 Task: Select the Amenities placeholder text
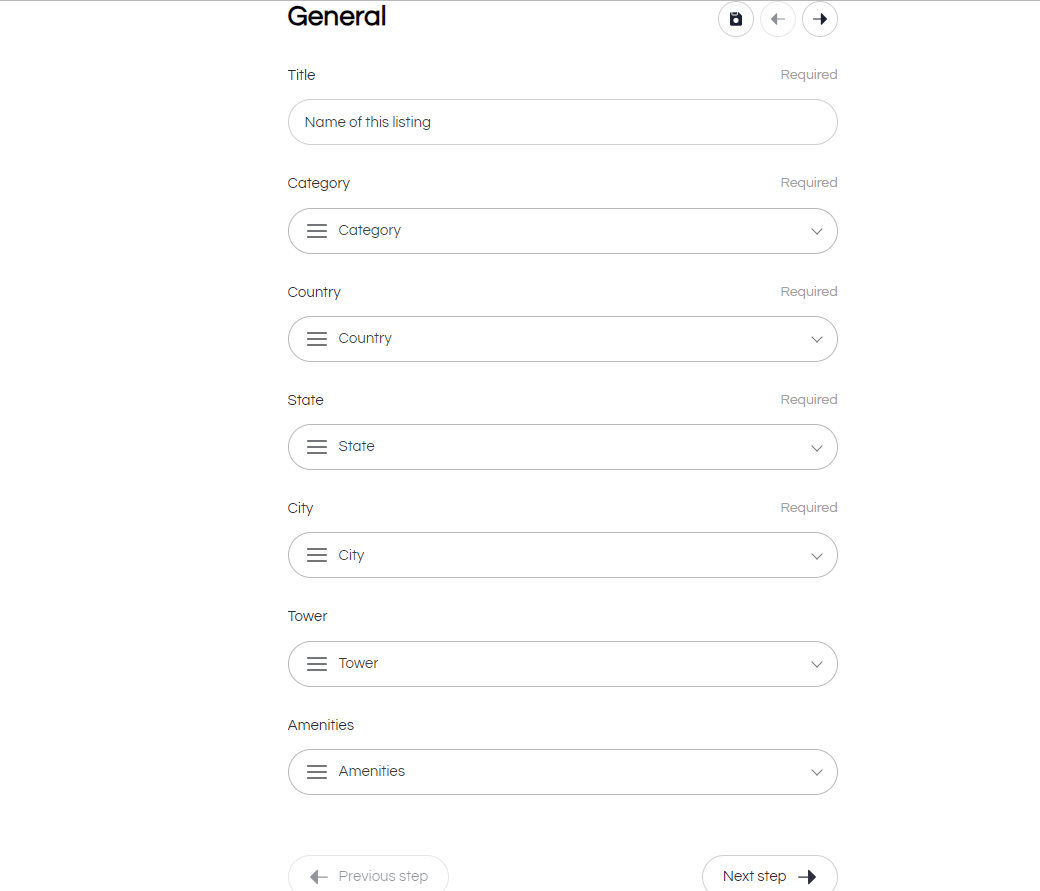point(371,771)
